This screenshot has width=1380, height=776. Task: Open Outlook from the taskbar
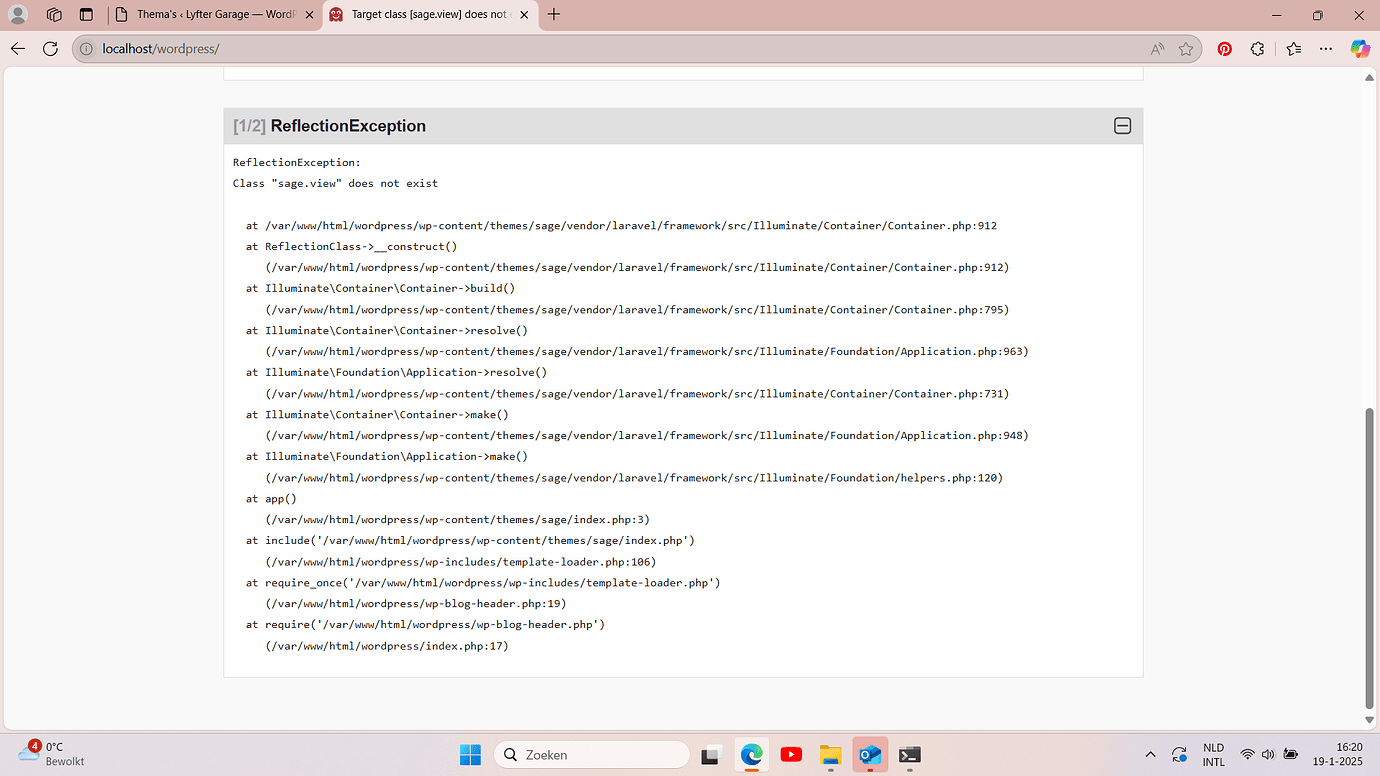pyautogui.click(x=870, y=754)
